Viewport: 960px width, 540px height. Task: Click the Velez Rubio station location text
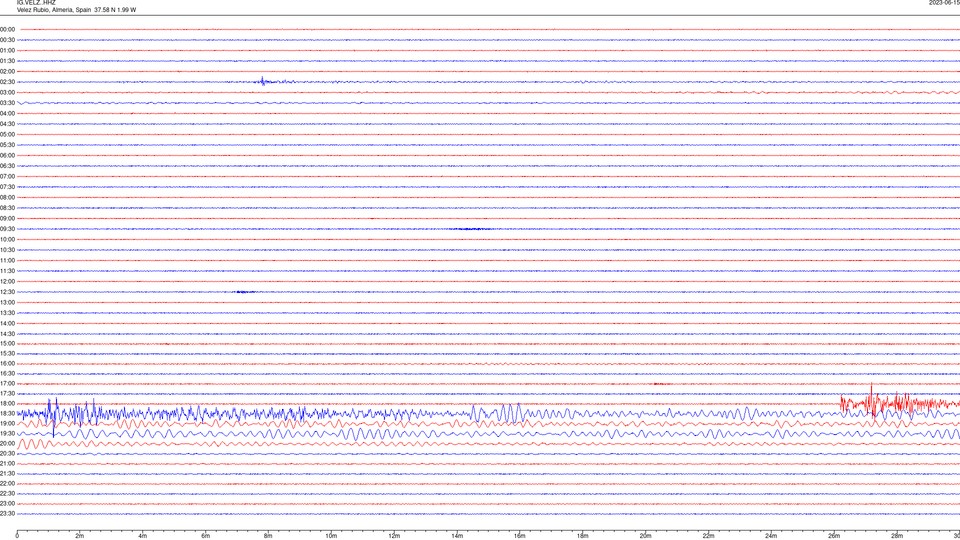click(77, 10)
